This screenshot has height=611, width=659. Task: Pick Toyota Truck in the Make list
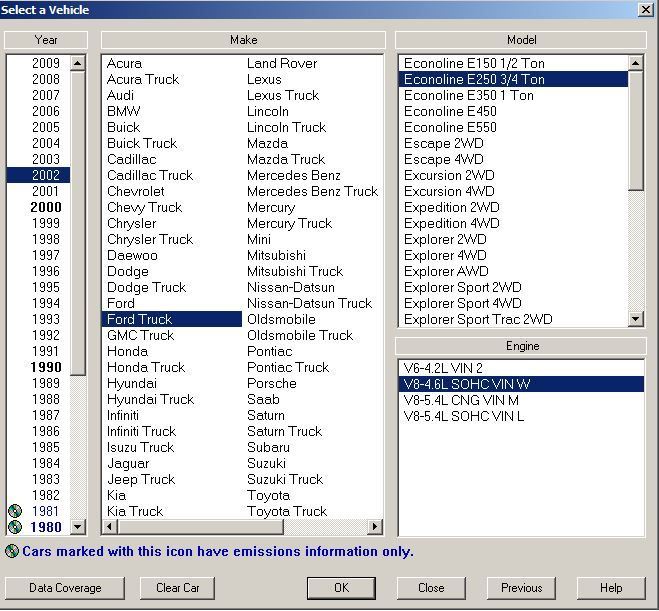[286, 511]
